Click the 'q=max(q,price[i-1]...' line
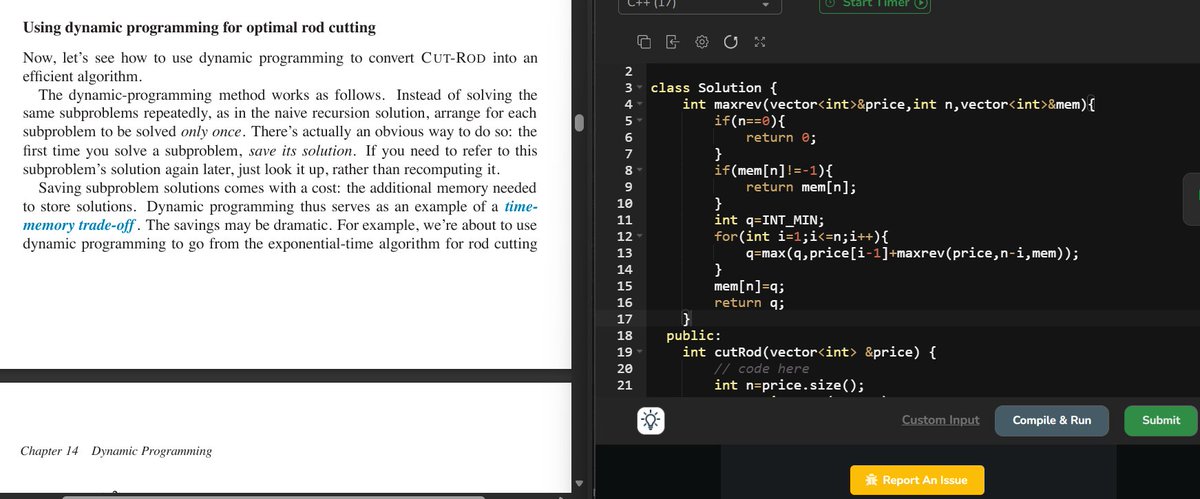Screen dimensions: 1200x499 tap(912, 253)
